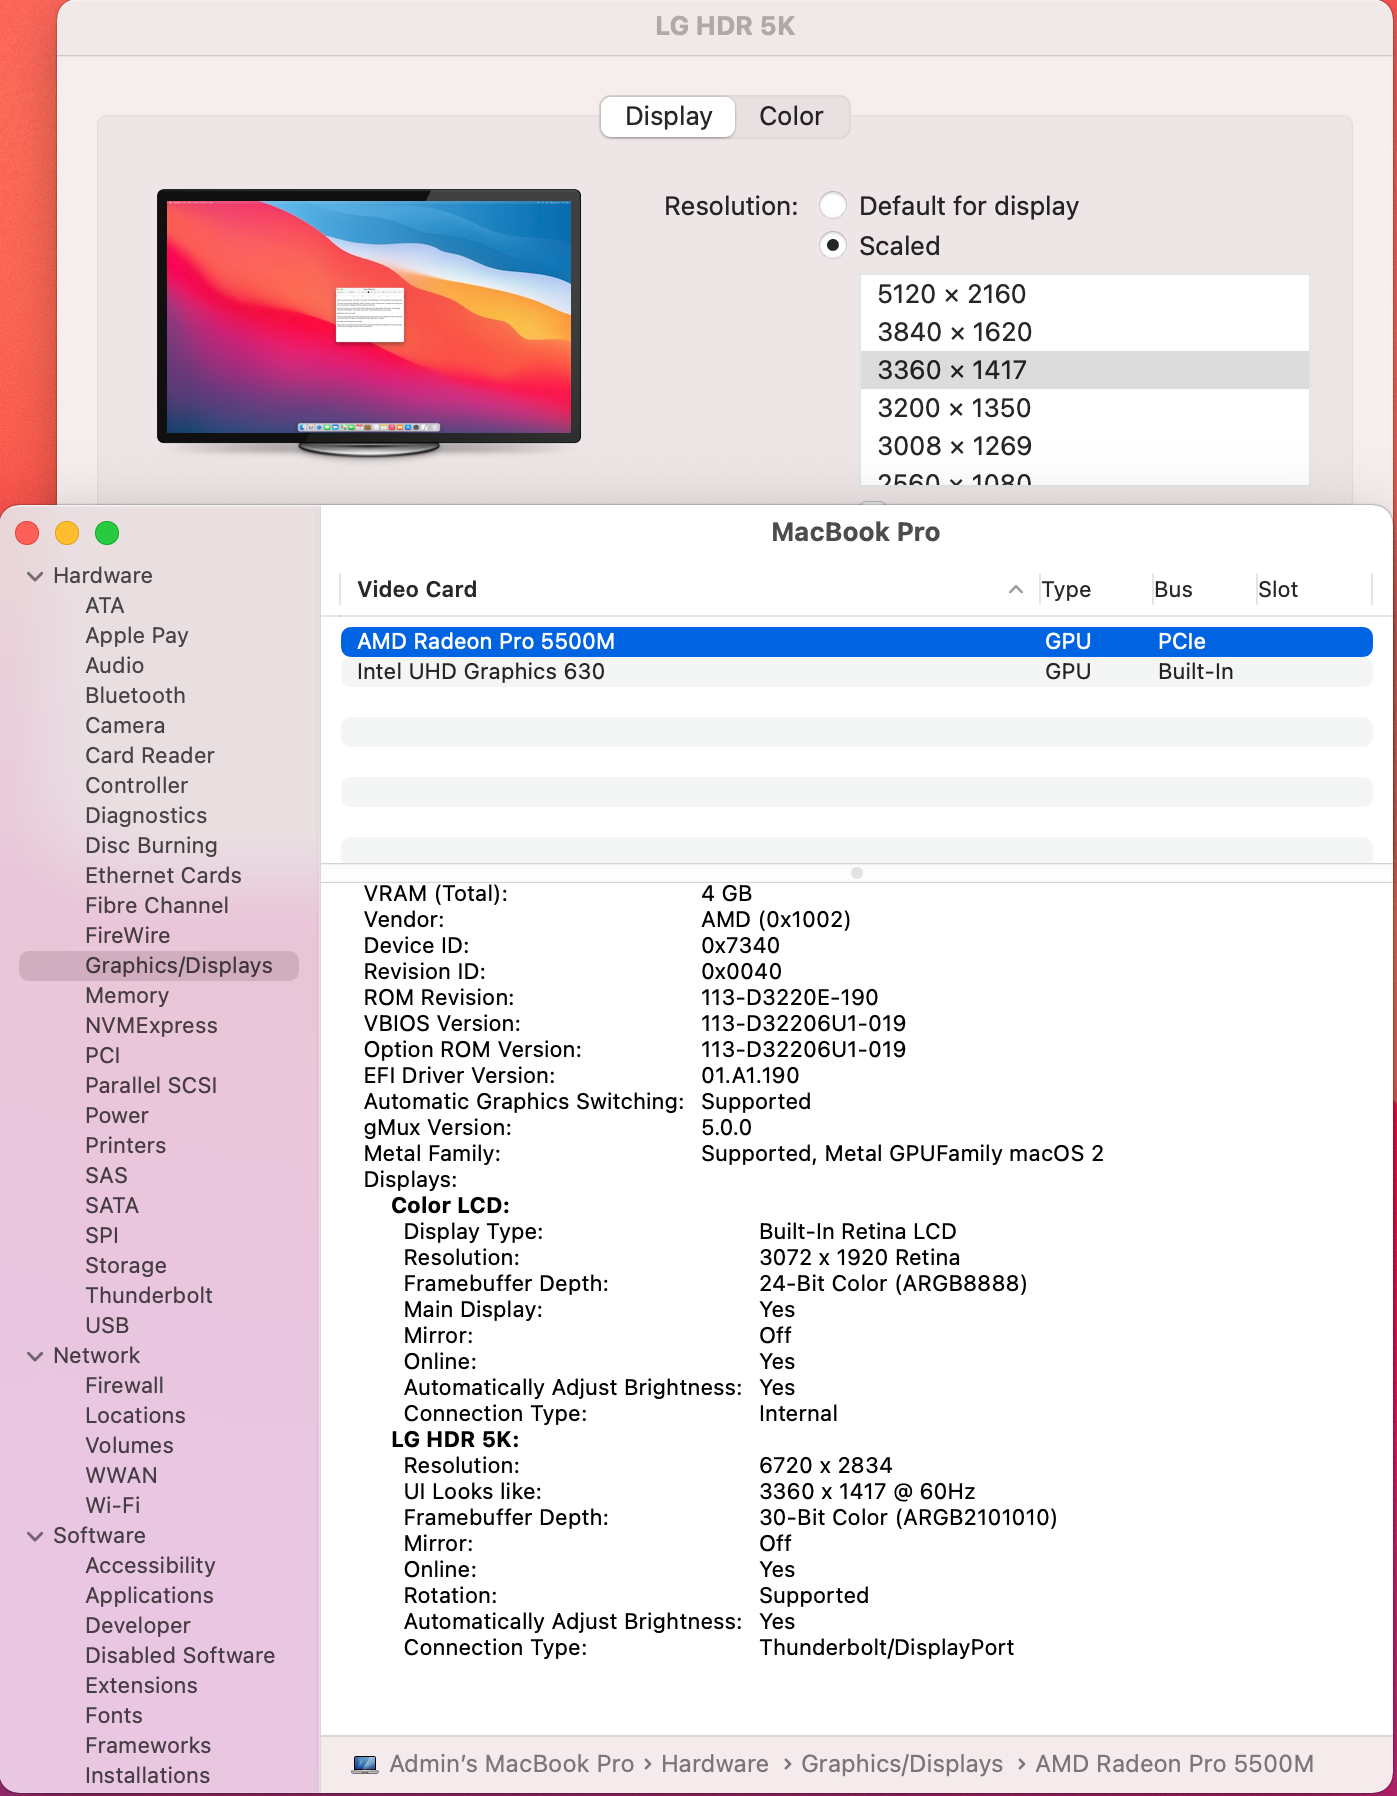The height and width of the screenshot is (1796, 1397).
Task: Click Admin's MacBook Pro in path bar
Action: 511,1764
